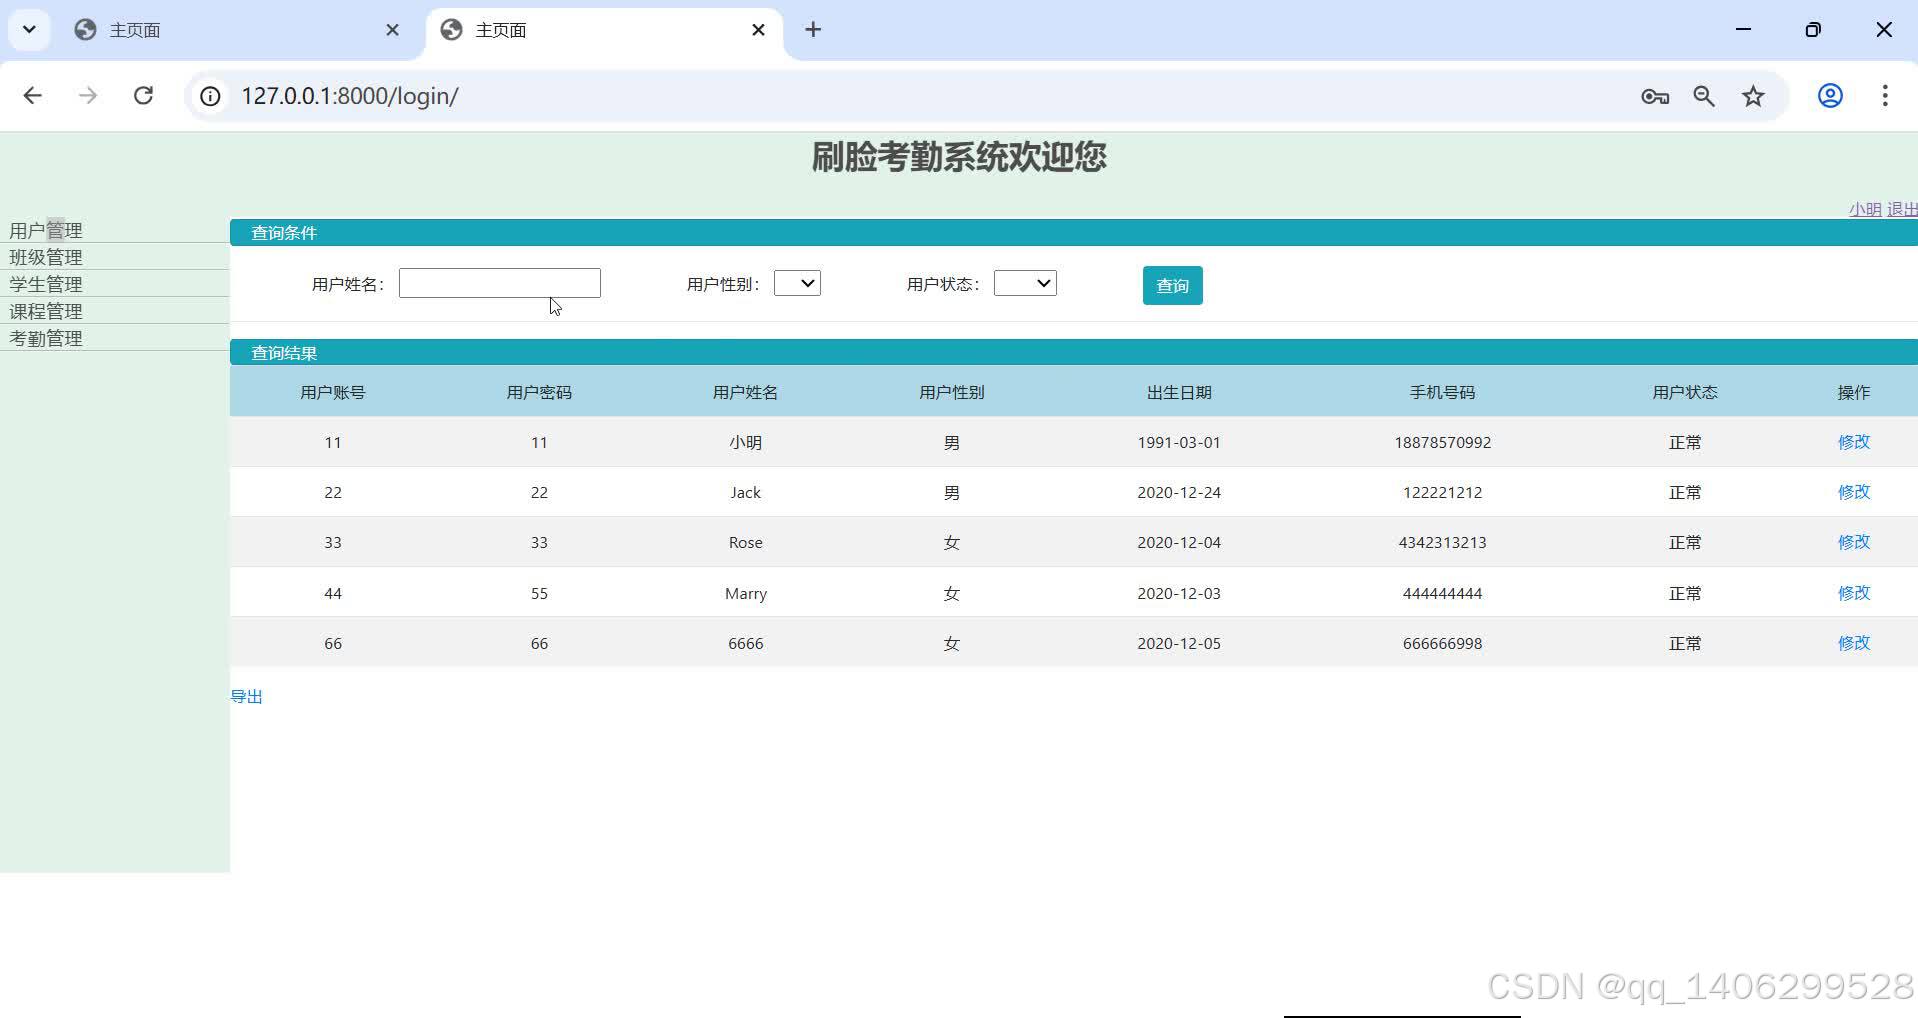The width and height of the screenshot is (1918, 1018).
Task: Close the active 主页面 tab
Action: point(758,30)
